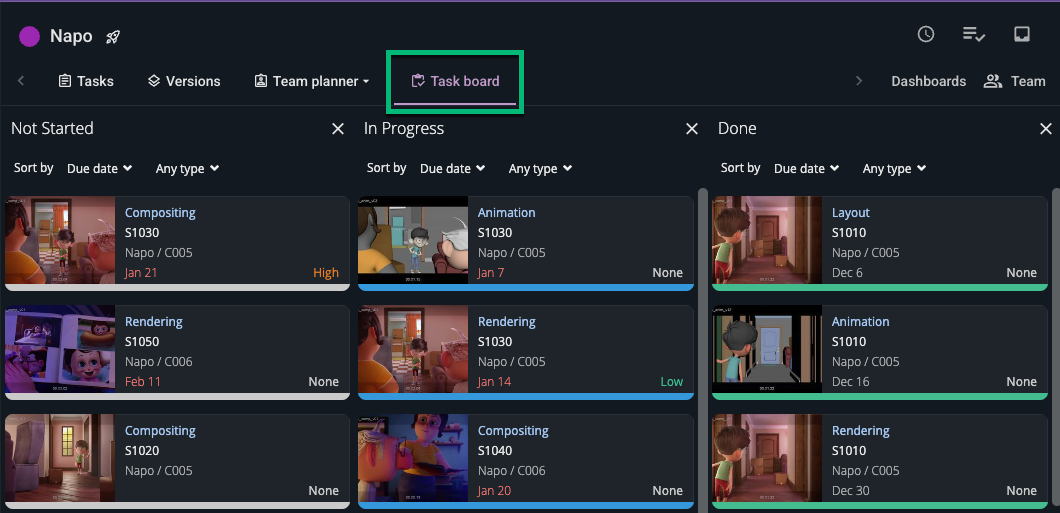
Task: Open Any type filter in Not Started
Action: coord(187,168)
